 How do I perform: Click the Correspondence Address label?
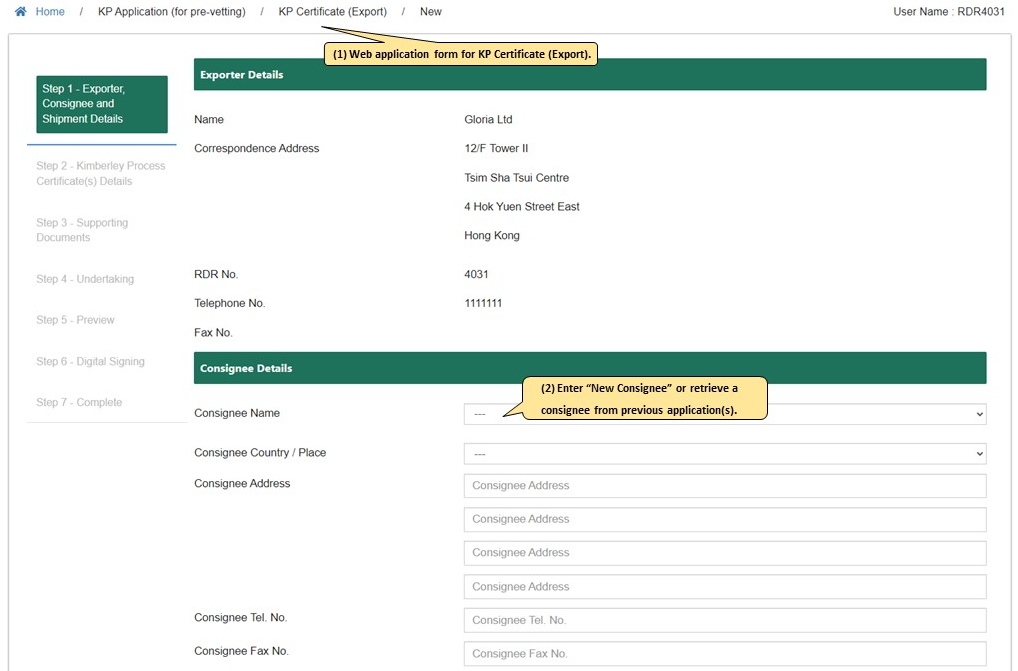point(256,148)
